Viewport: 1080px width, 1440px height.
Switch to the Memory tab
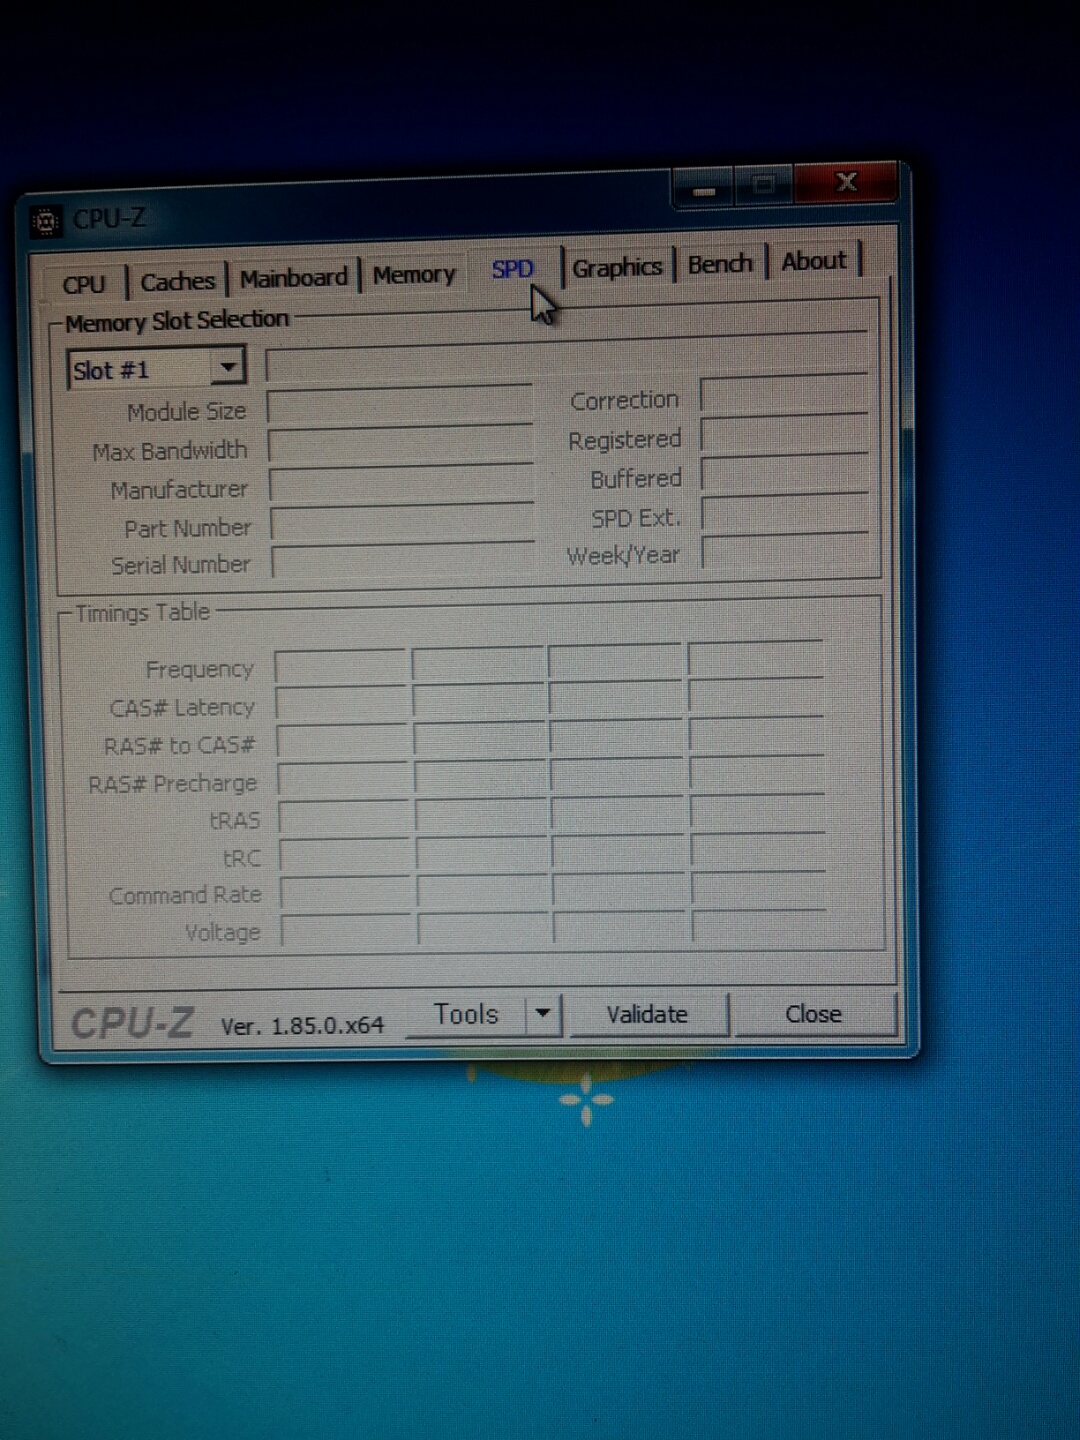(x=413, y=274)
